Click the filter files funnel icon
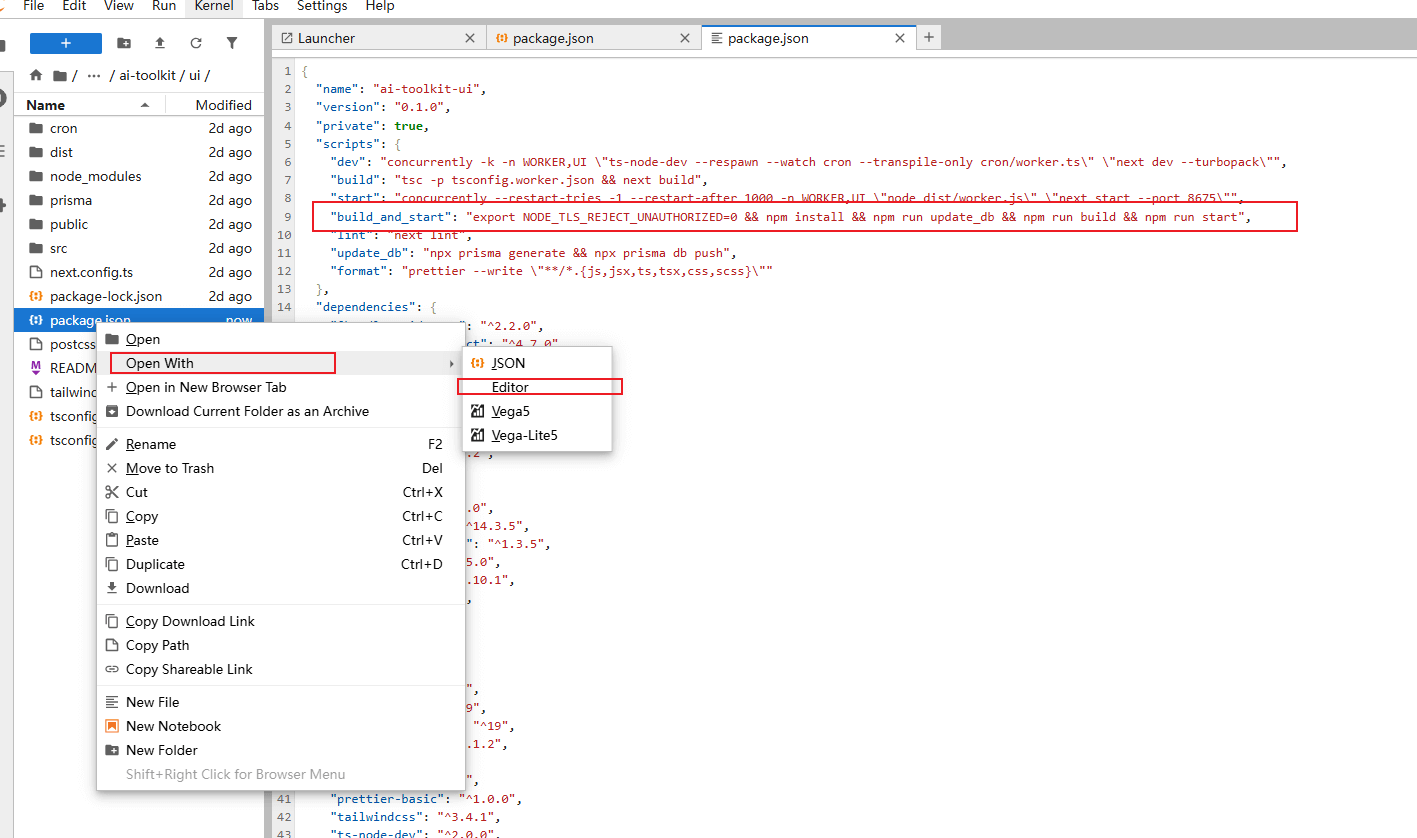Viewport: 1417px width, 838px height. pyautogui.click(x=232, y=43)
